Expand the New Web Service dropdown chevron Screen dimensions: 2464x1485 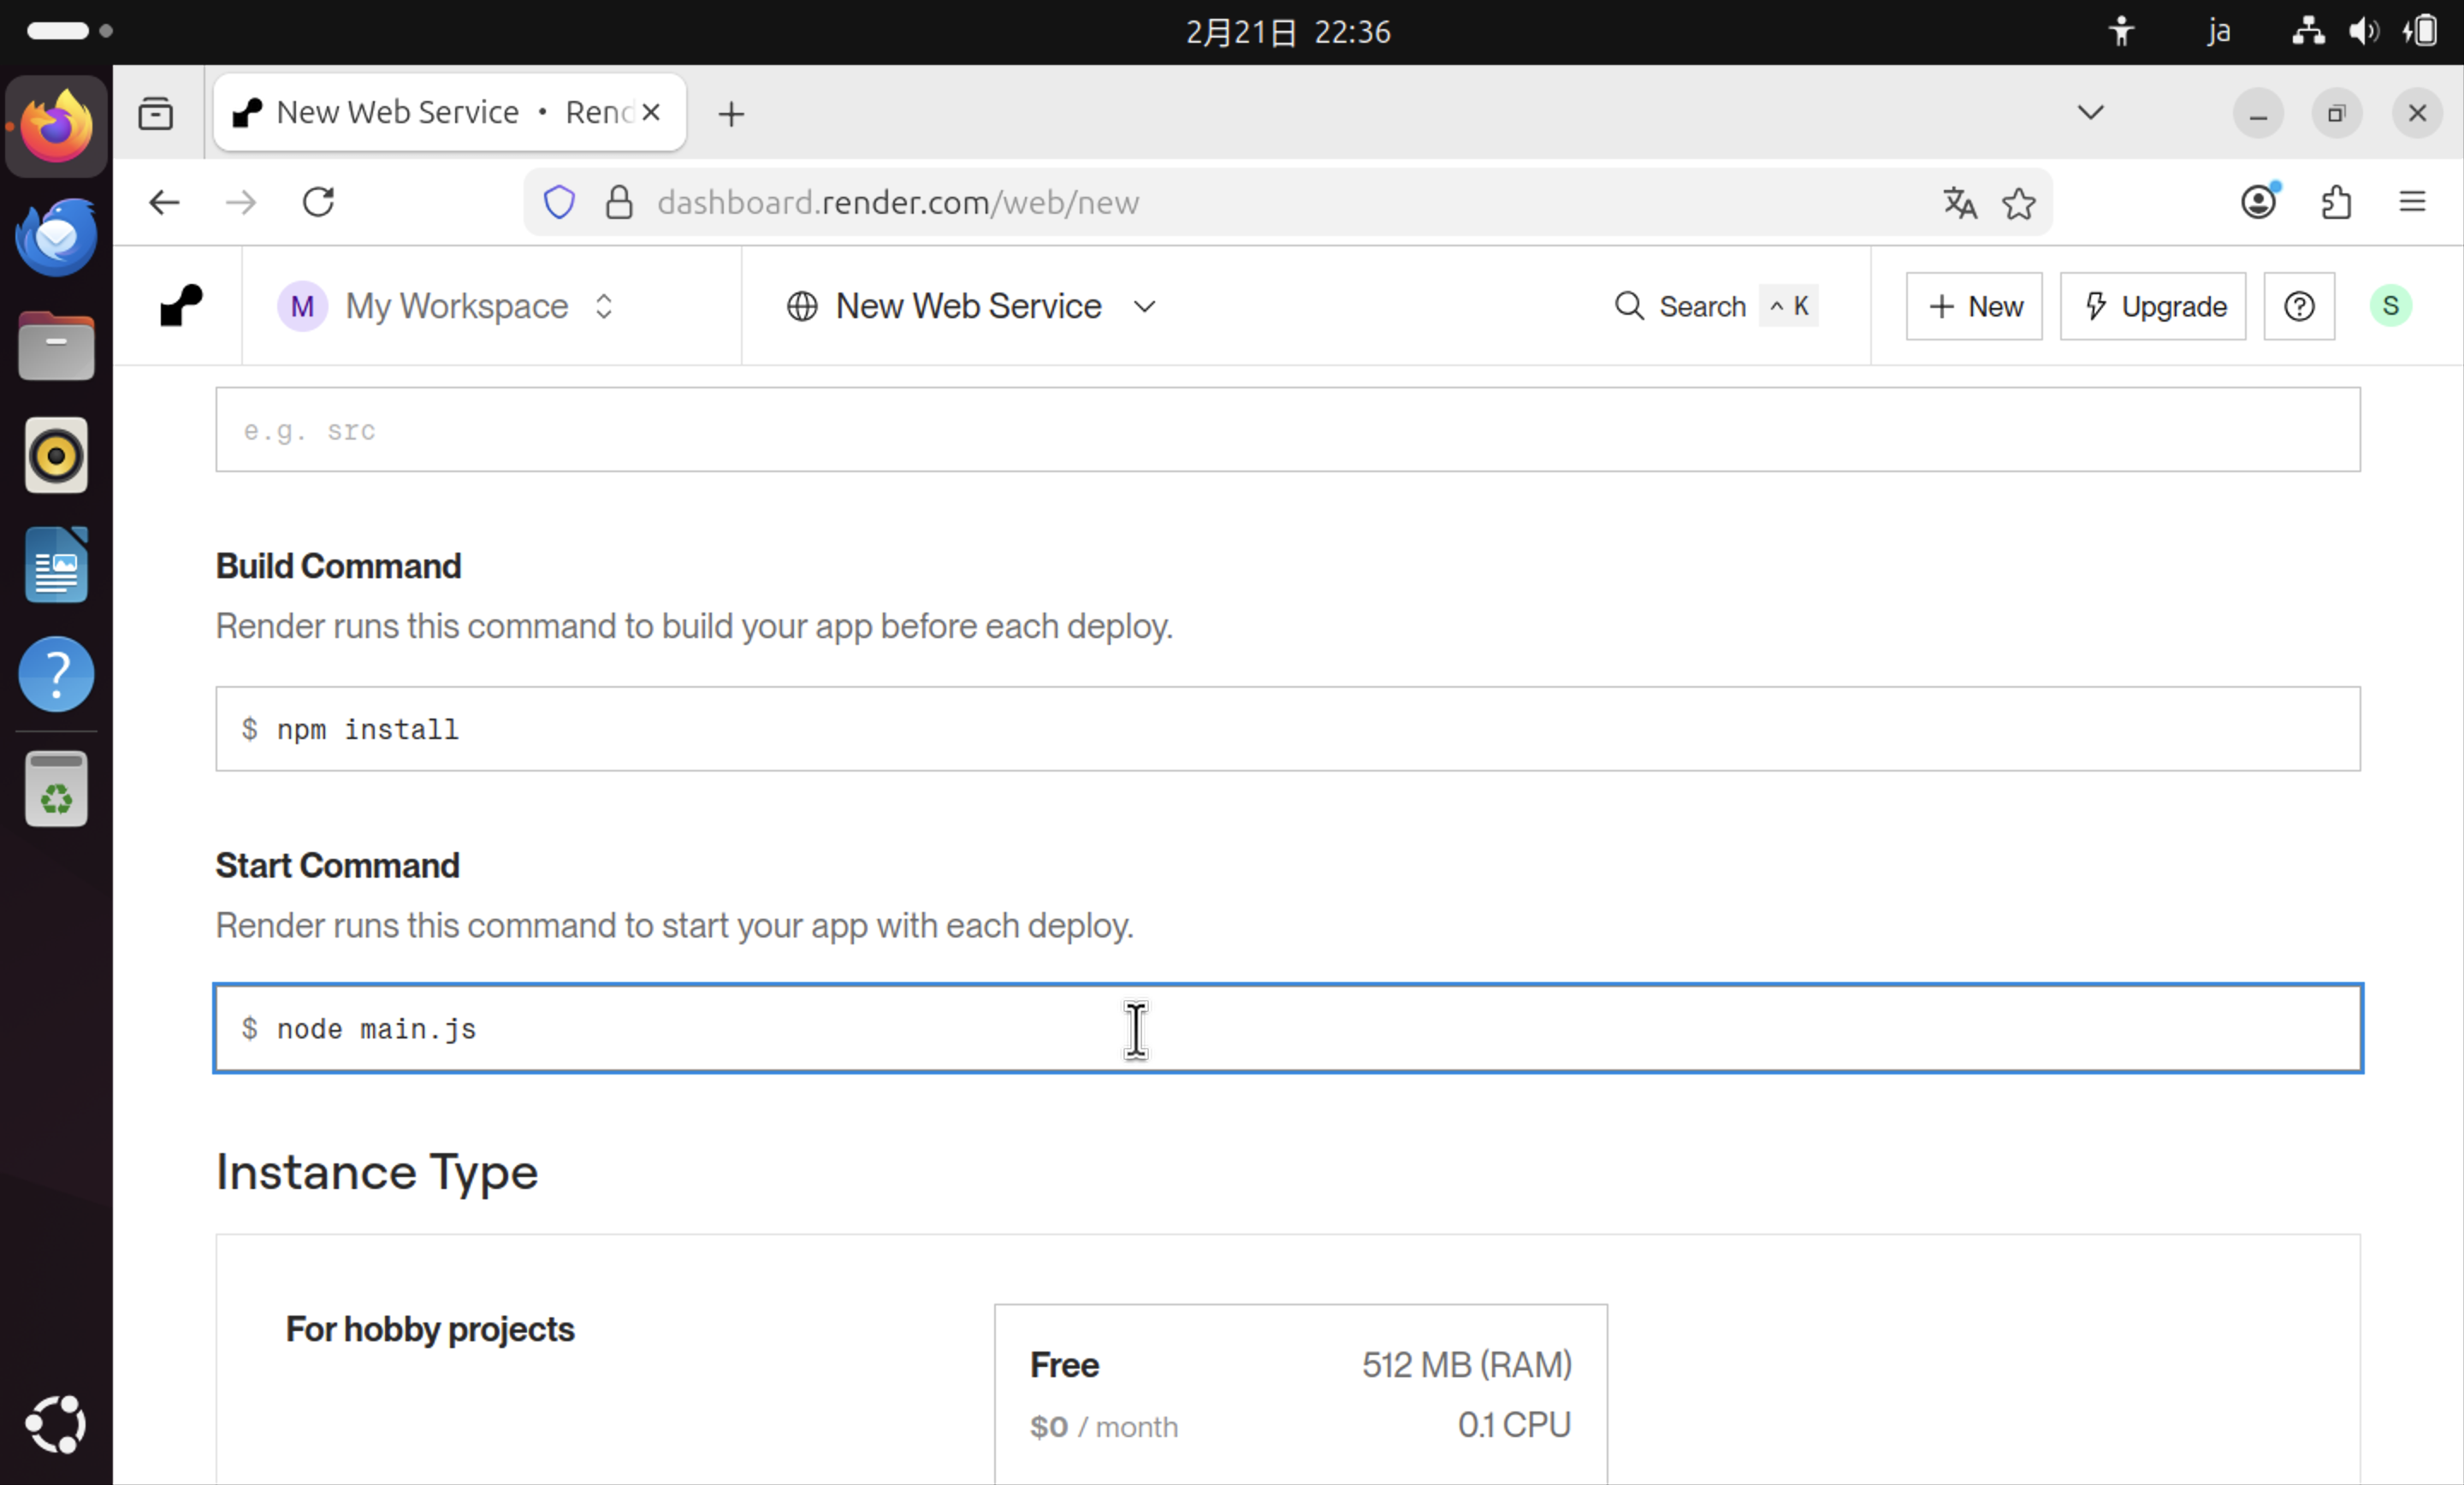pyautogui.click(x=1144, y=307)
